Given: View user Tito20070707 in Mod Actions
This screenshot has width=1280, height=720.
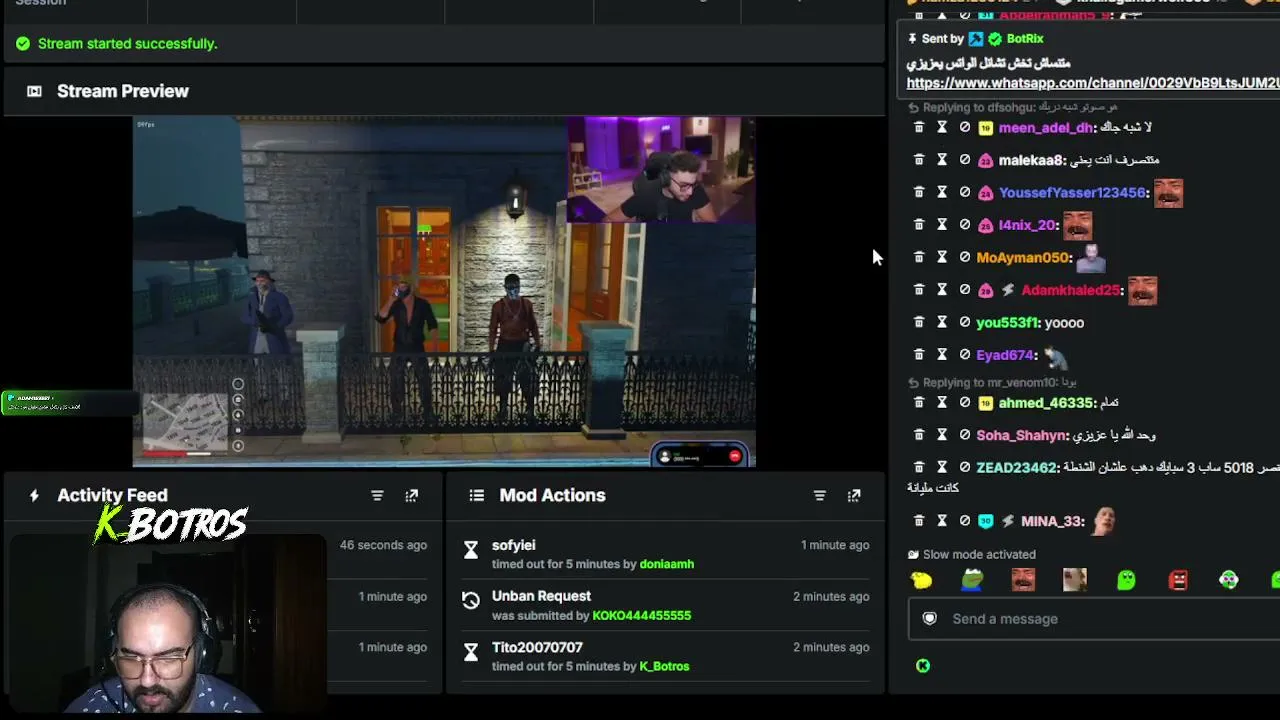Looking at the screenshot, I should [537, 647].
